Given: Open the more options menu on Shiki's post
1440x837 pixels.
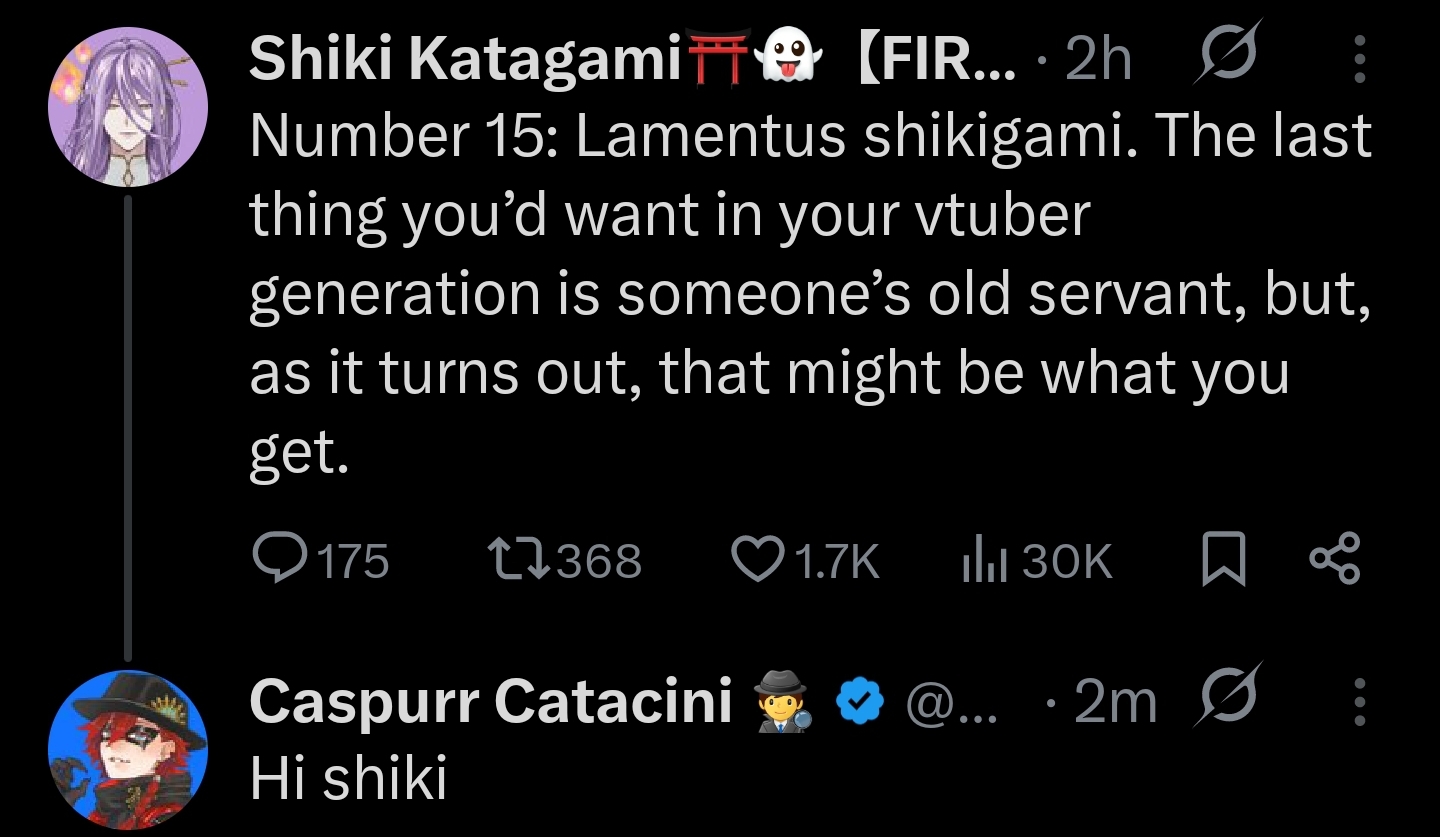Looking at the screenshot, I should (x=1359, y=62).
